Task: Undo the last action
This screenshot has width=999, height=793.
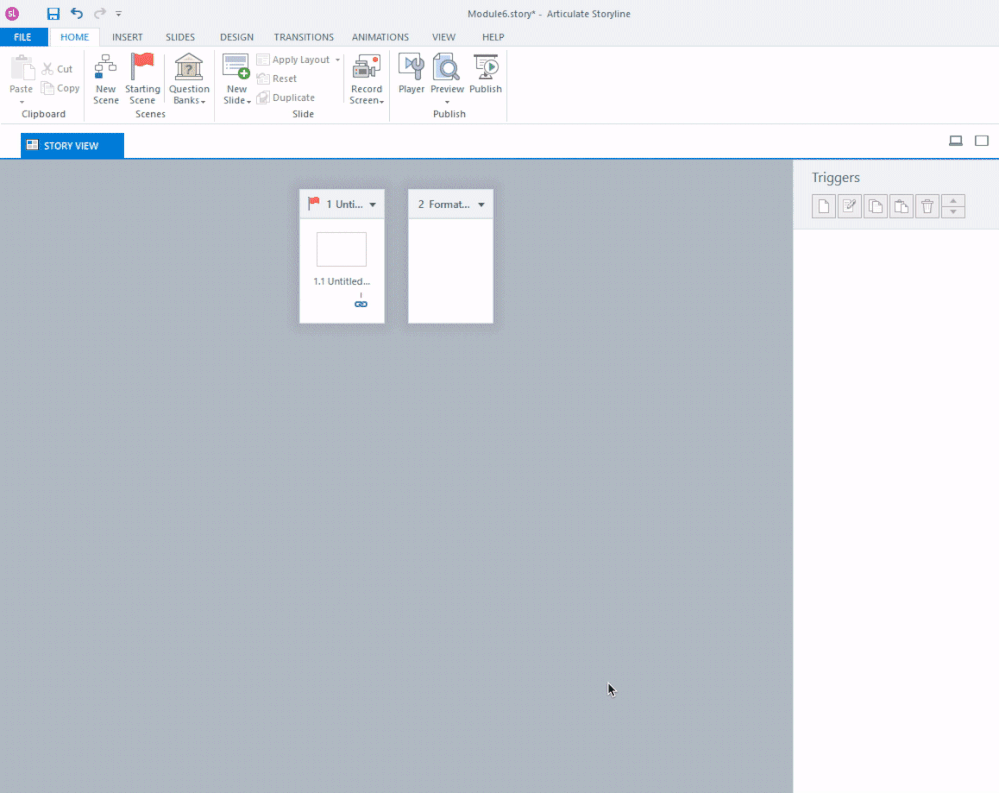Action: 77,14
